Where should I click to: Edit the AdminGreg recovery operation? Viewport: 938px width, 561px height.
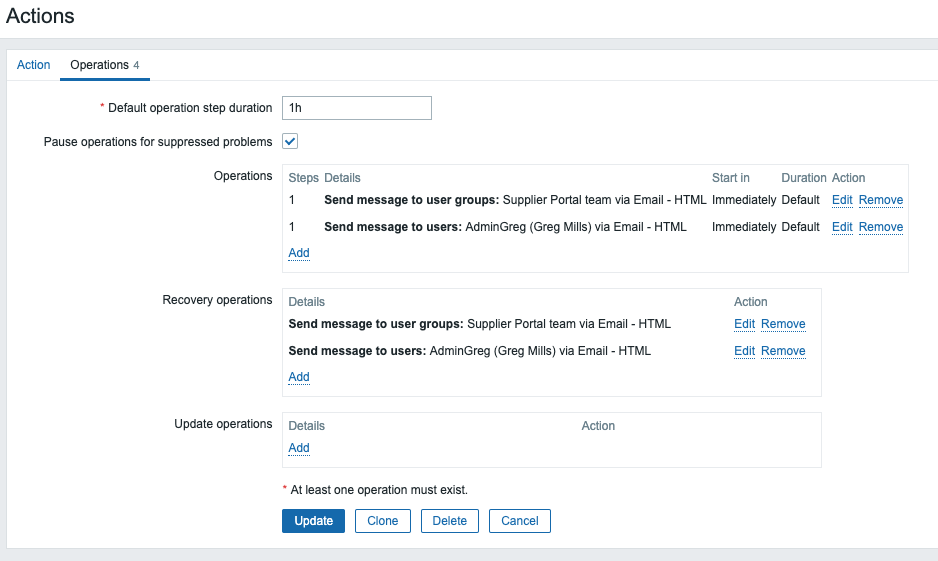point(744,351)
